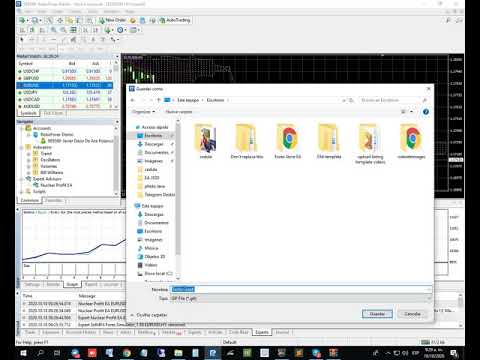Click Nueva carpeta in the dialog

click(179, 112)
